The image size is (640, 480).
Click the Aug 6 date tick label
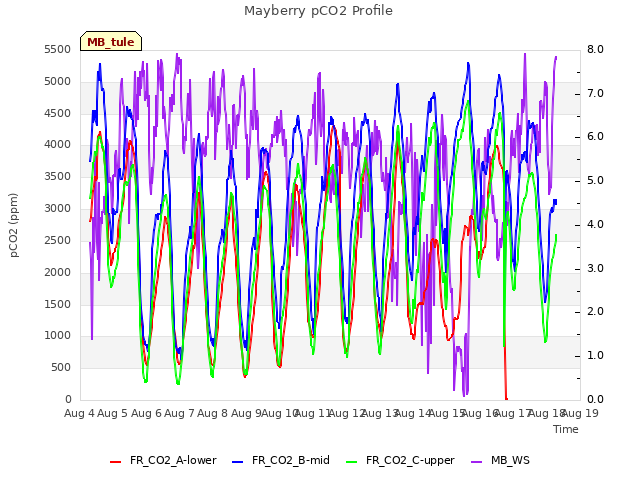click(146, 413)
